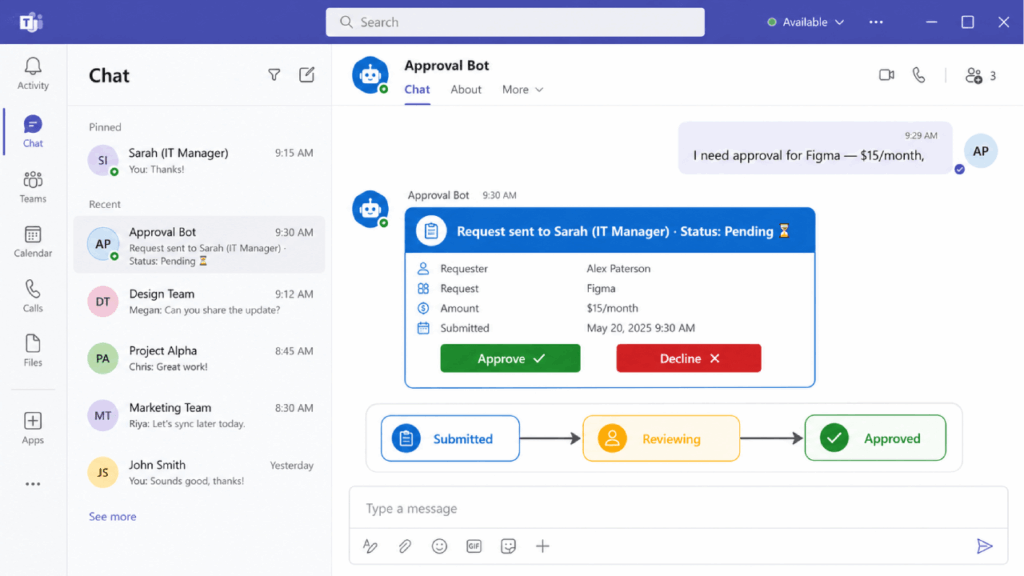Click the 9:29 AM message timestamp
The width and height of the screenshot is (1024, 576).
(x=921, y=136)
